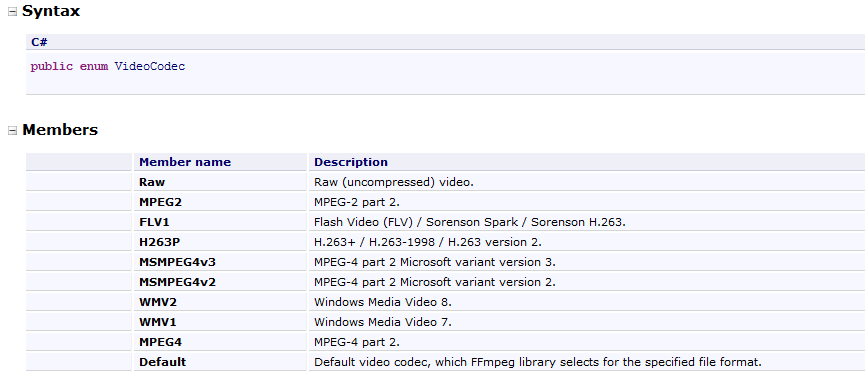Select the WMV1 member name
865x375 pixels.
coord(158,322)
